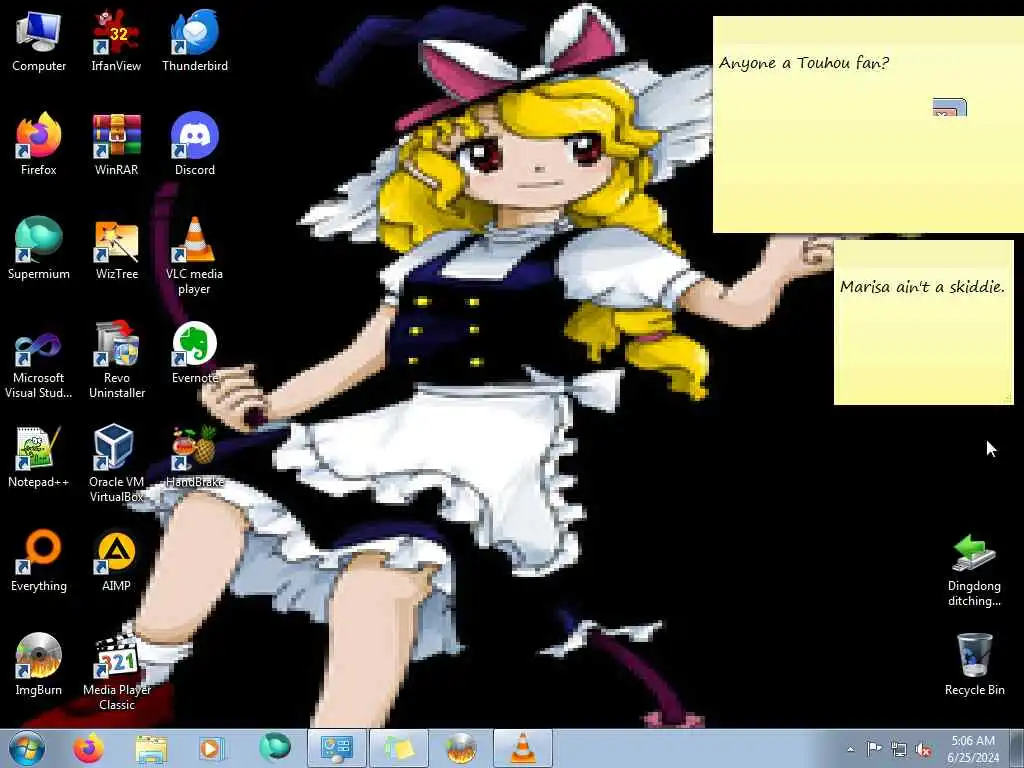Select the ImgBurn desktop shortcut
The width and height of the screenshot is (1024, 768).
click(39, 665)
